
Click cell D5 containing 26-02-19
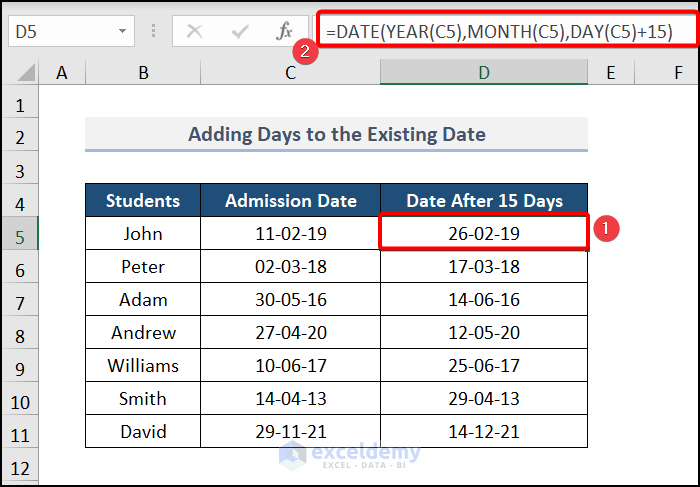484,234
